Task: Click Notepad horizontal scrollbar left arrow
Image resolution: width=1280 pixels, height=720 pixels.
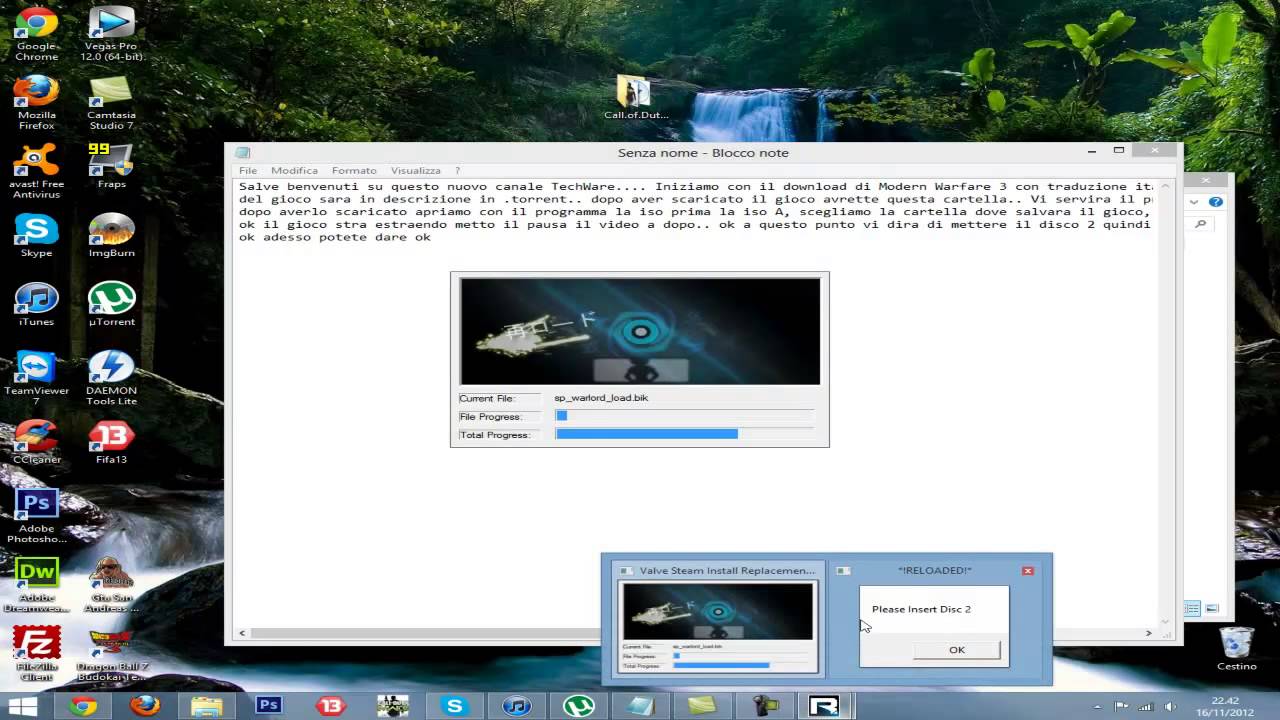Action: (x=242, y=632)
